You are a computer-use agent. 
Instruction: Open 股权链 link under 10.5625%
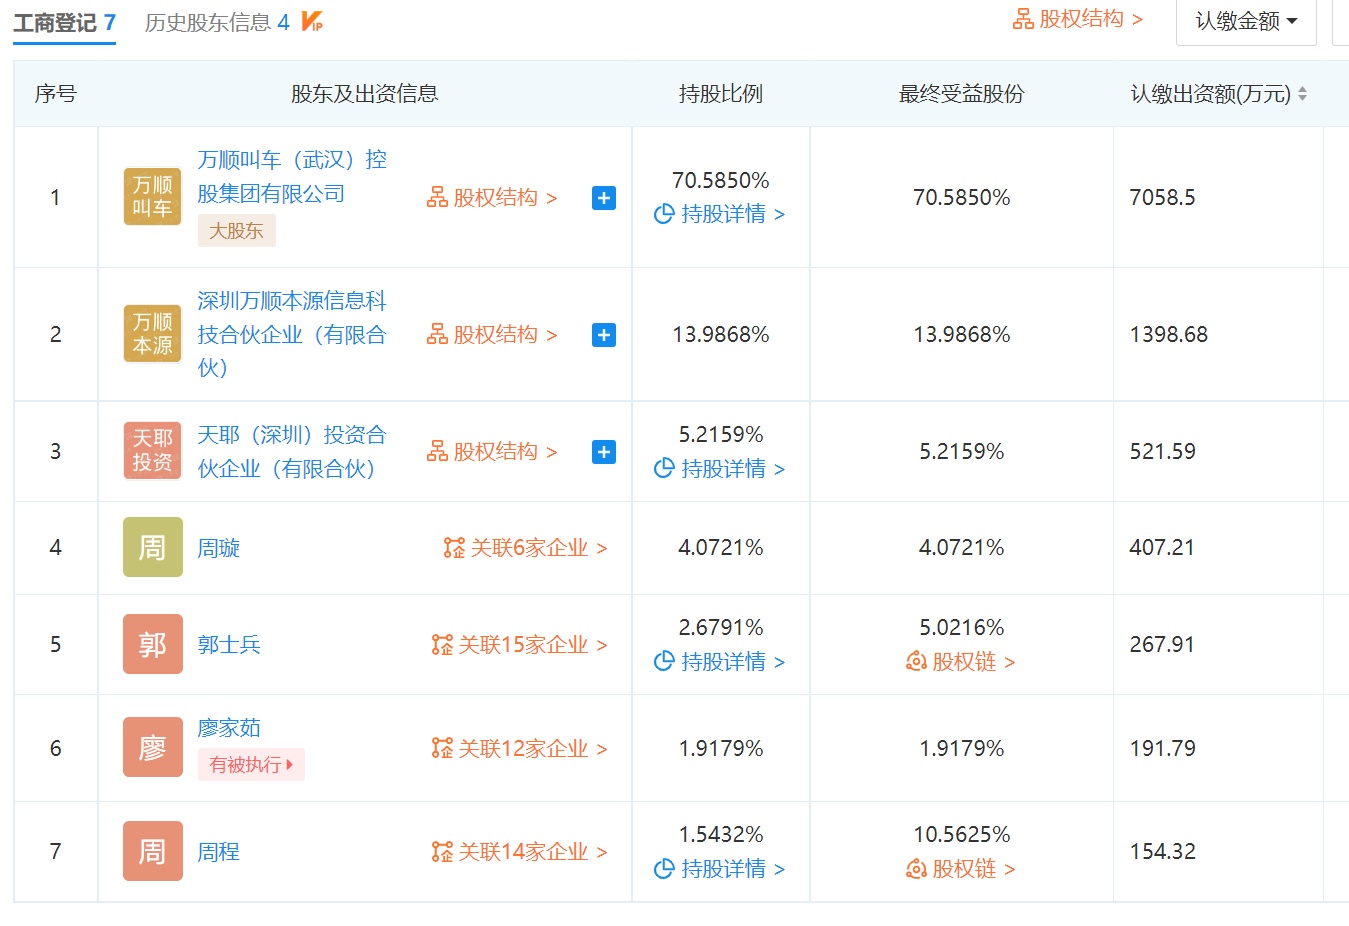pos(960,869)
